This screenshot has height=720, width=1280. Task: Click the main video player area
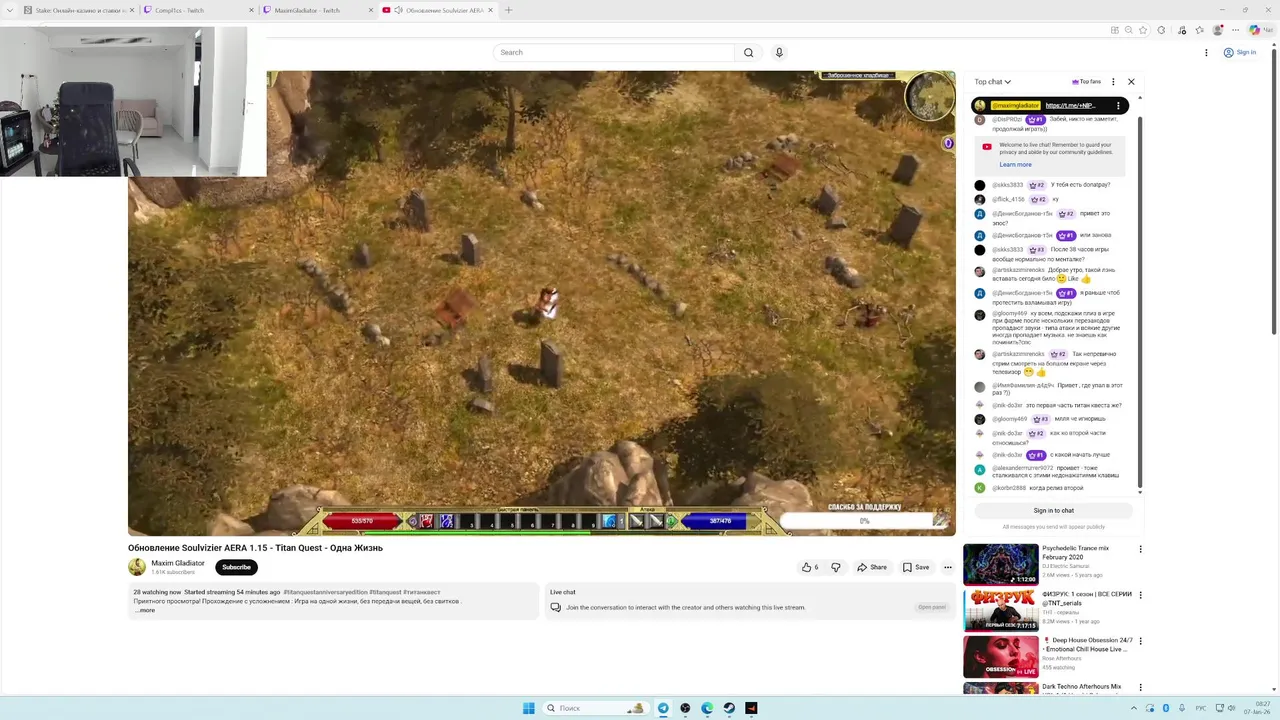pos(541,303)
